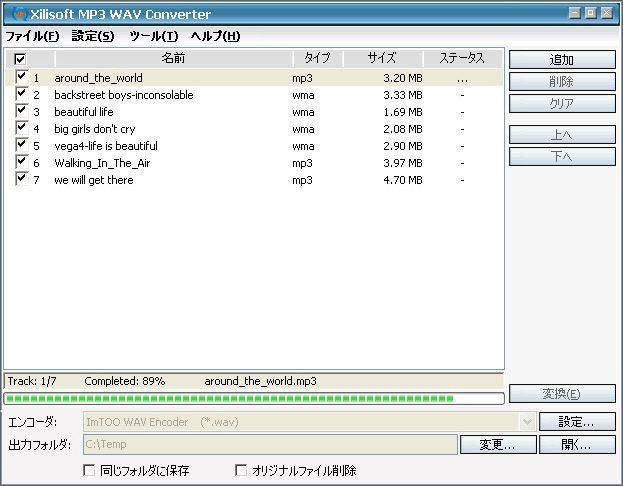Click the 追加 add button
Screen dimensions: 623x486
pos(561,60)
